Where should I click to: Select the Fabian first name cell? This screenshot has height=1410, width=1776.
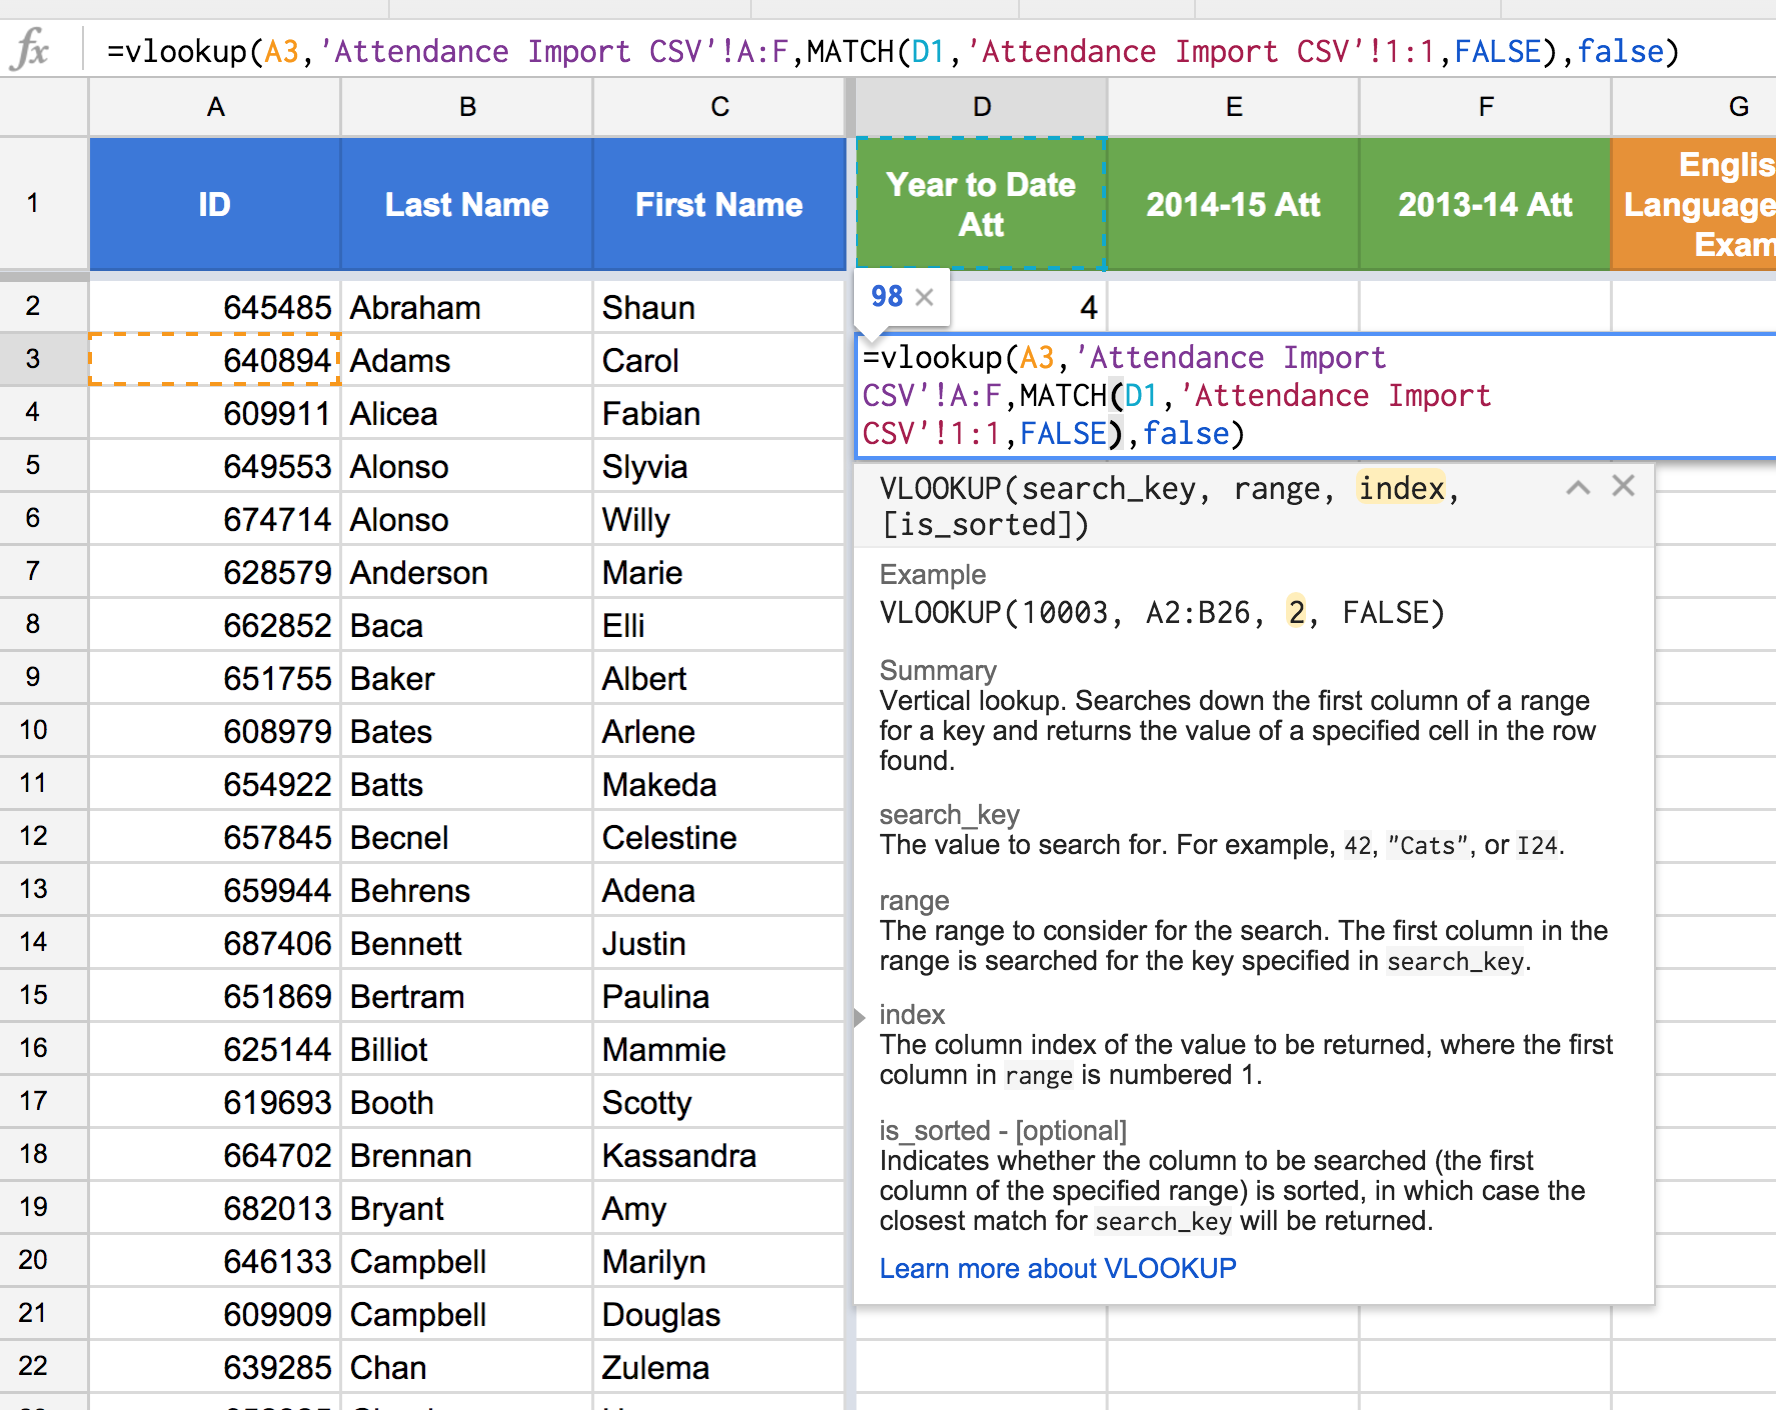[719, 413]
